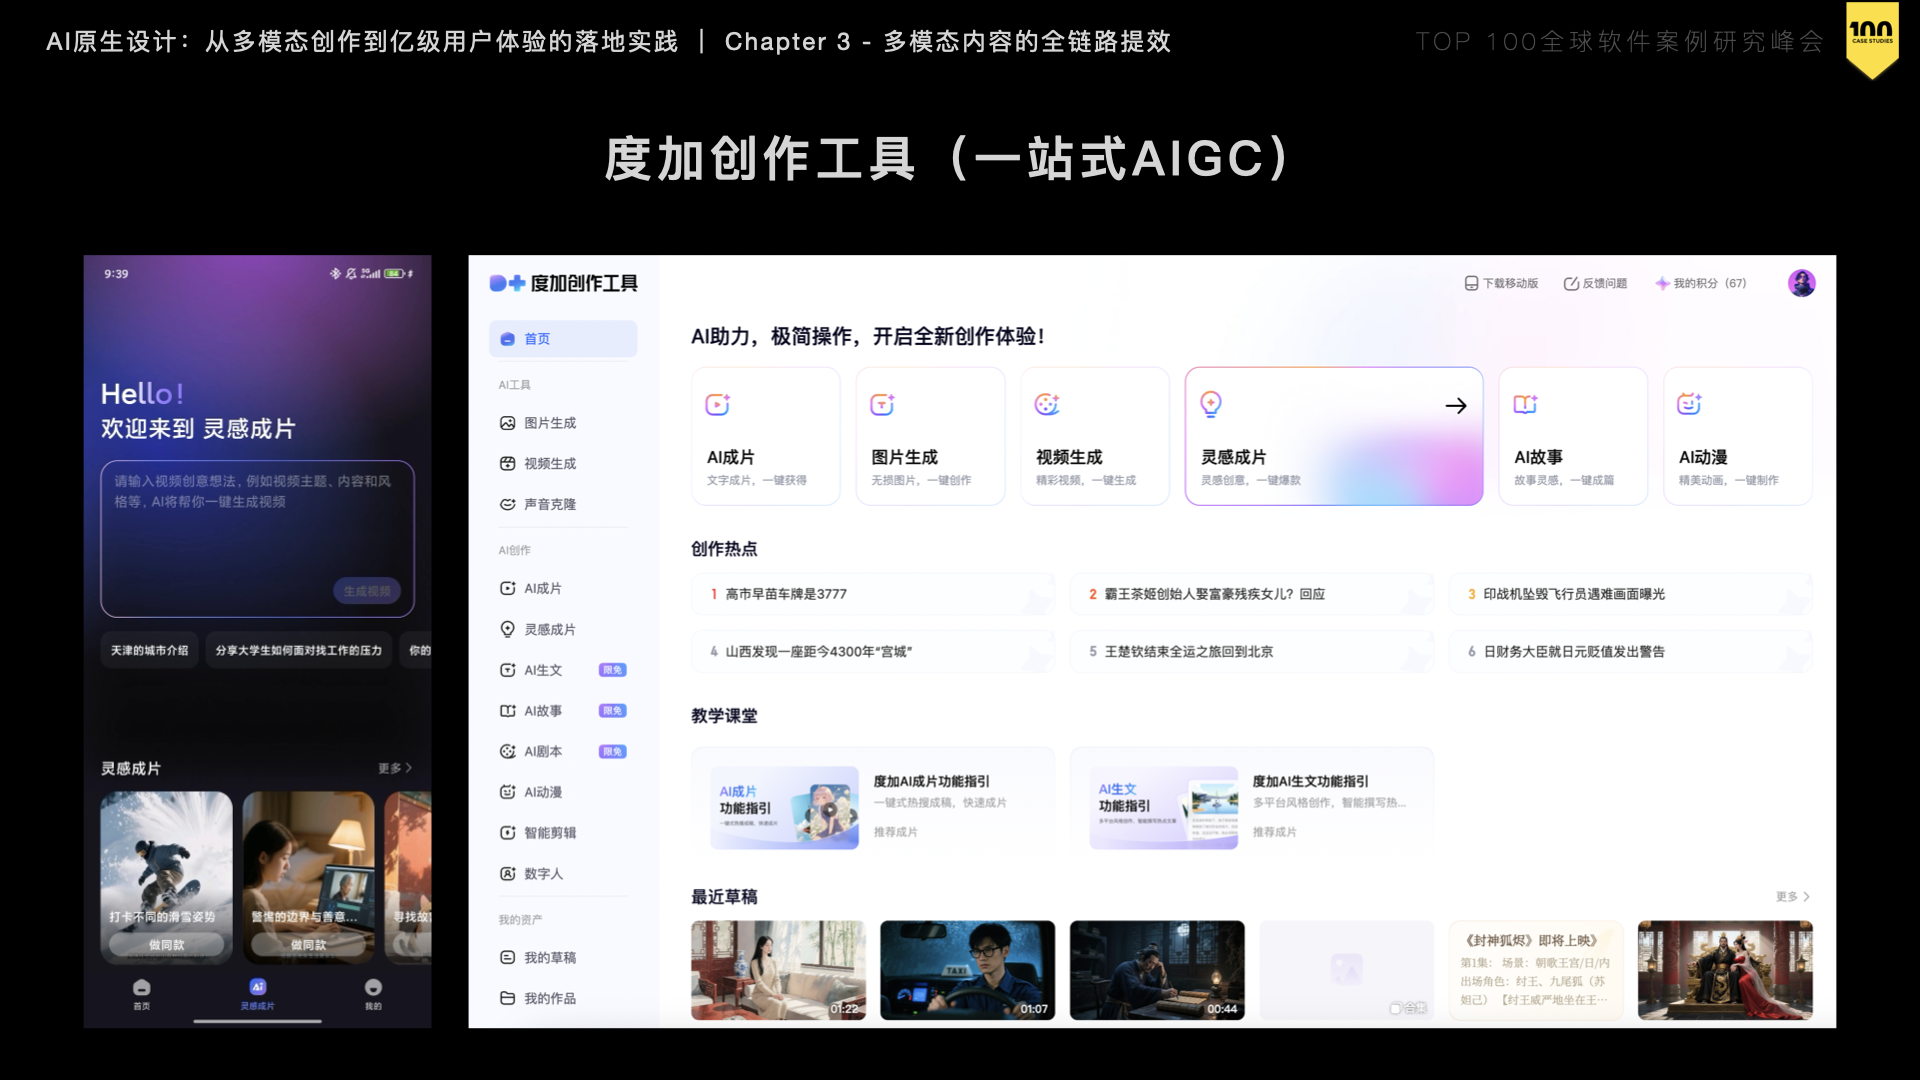The image size is (1920, 1080).
Task: Click the AI成片 card icon
Action: pyautogui.click(x=717, y=404)
